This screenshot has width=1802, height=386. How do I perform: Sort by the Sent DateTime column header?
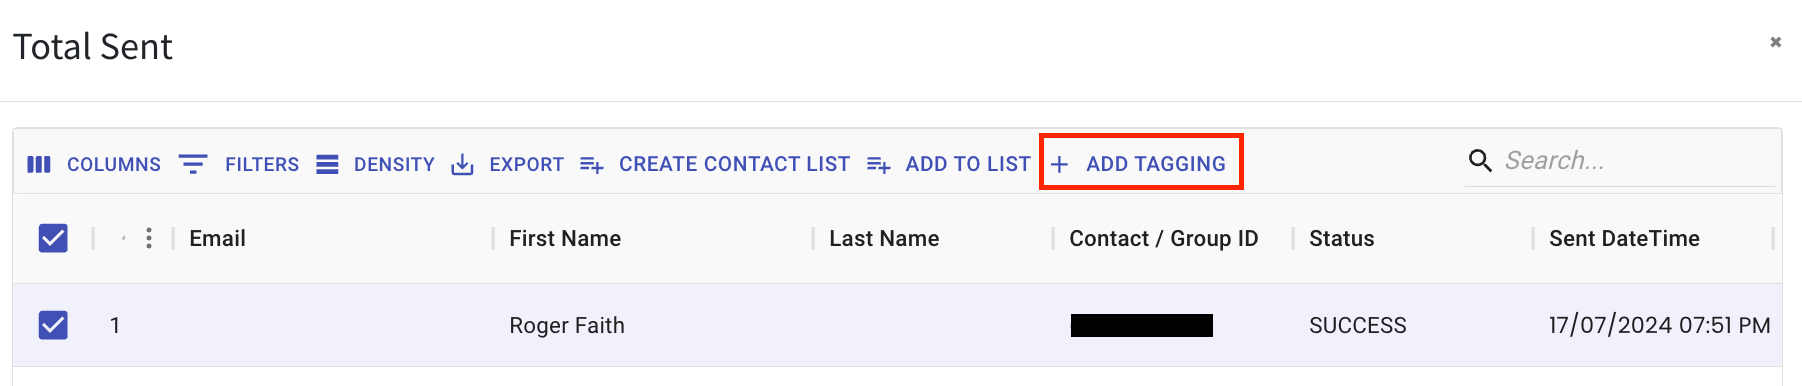click(x=1624, y=238)
